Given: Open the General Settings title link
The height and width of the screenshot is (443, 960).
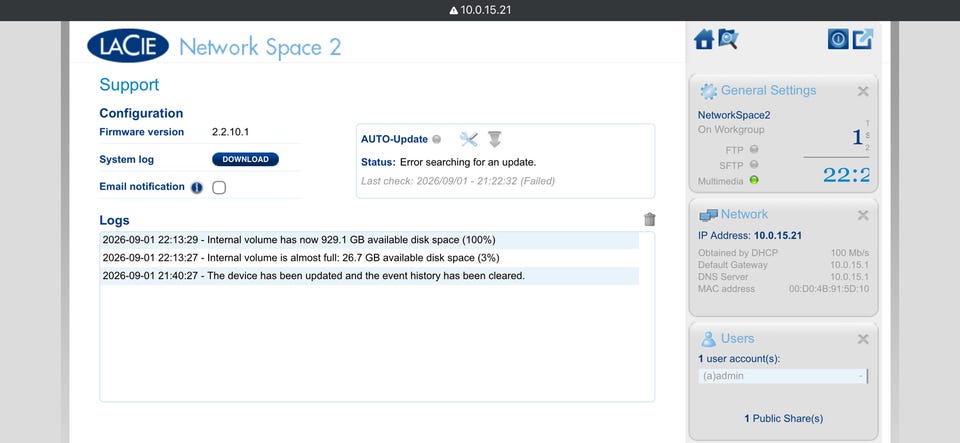Looking at the screenshot, I should point(768,91).
